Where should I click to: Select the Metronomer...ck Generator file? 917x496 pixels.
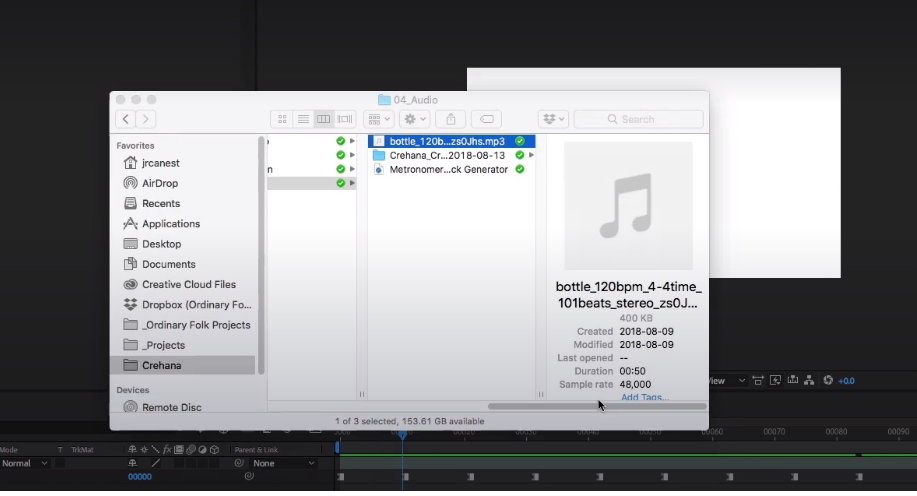[x=451, y=170]
